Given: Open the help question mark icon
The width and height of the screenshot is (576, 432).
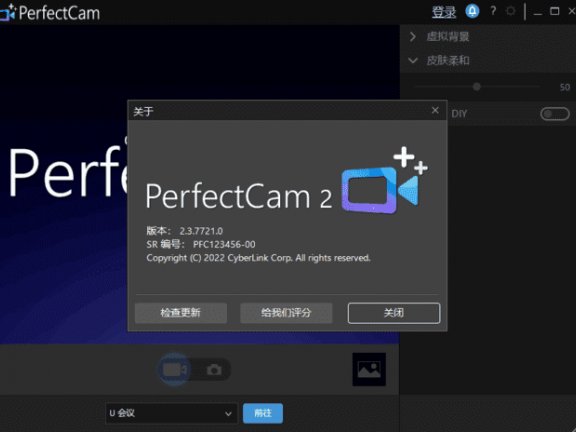Looking at the screenshot, I should (493, 11).
